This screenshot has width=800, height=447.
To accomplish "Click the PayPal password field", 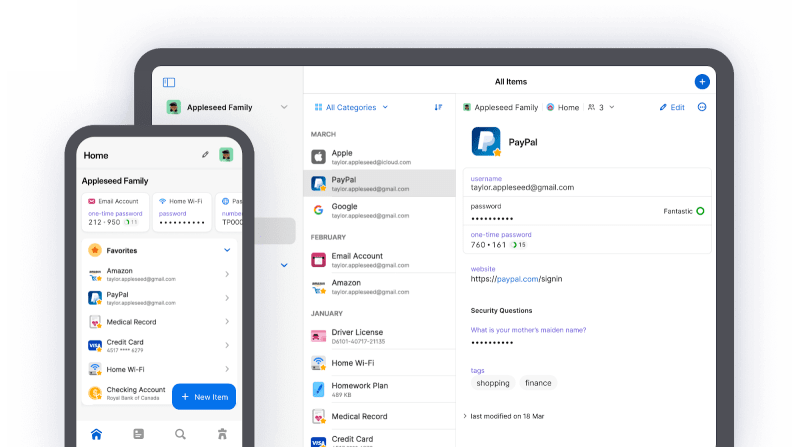I will [587, 211].
